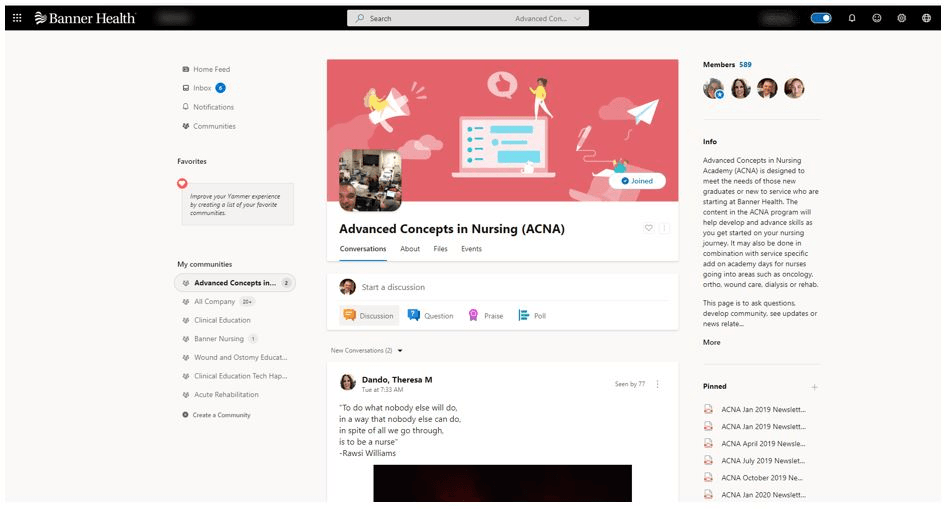Image resolution: width=948 pixels, height=509 pixels.
Task: Select Acute Rehabilitation community
Action: pyautogui.click(x=221, y=395)
